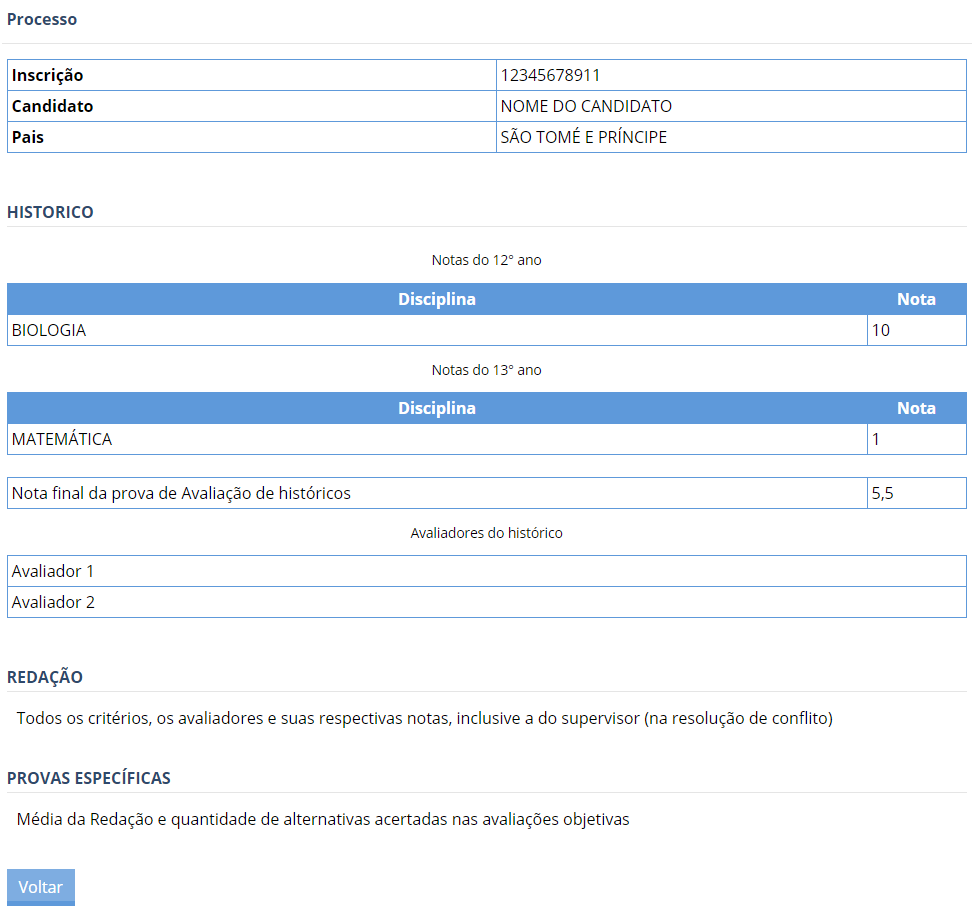This screenshot has height=914, width=976.
Task: Click the Nota value 10 for BIOLOGIA
Action: (x=880, y=329)
